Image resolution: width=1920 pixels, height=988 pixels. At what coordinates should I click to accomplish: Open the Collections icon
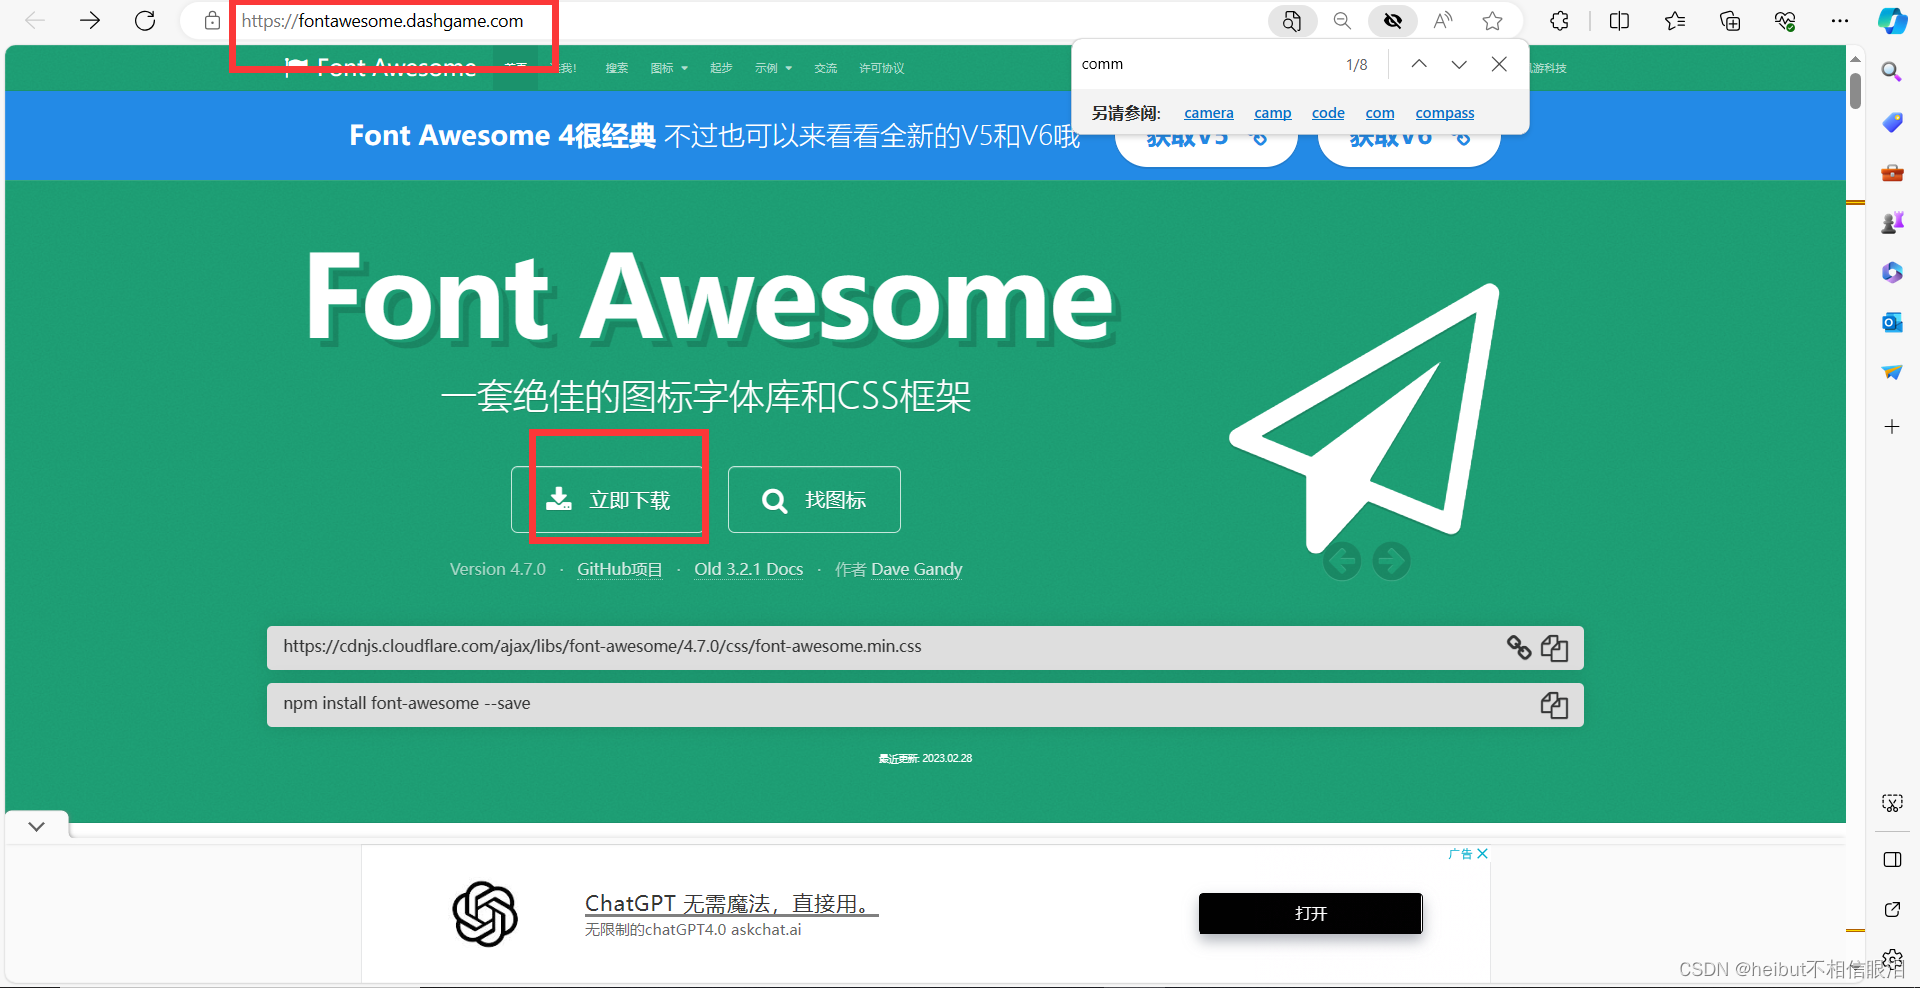[1730, 21]
